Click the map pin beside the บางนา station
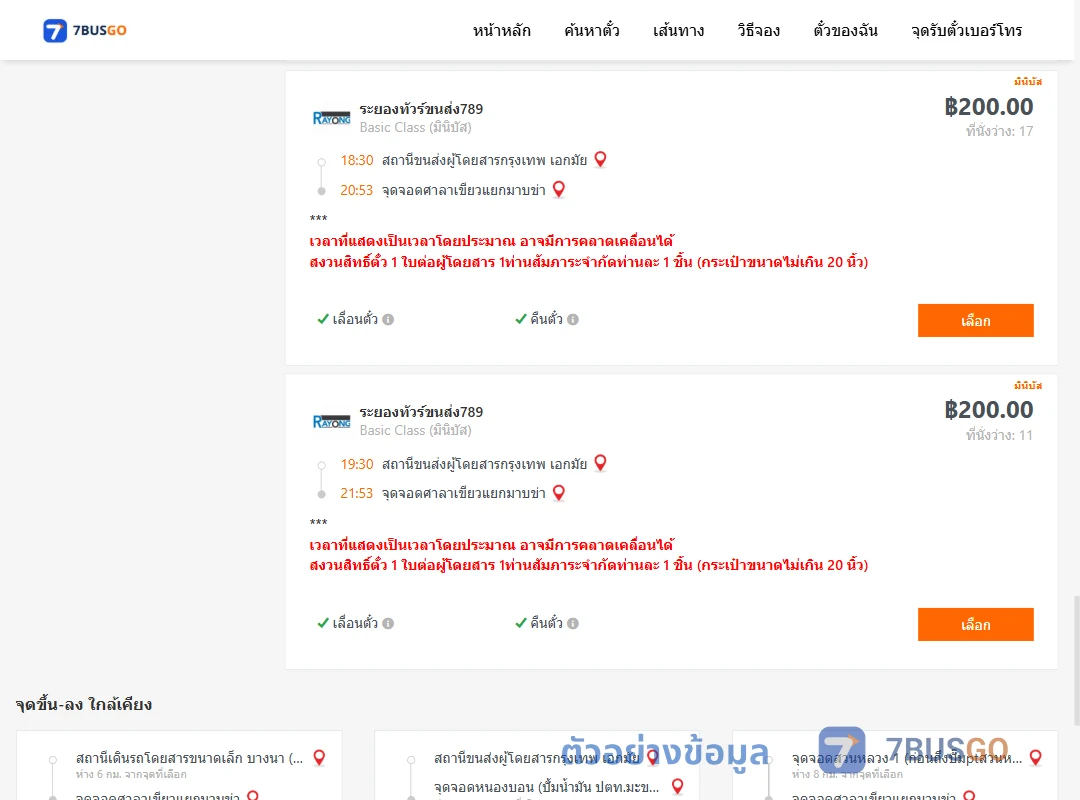This screenshot has width=1080, height=800. tap(319, 757)
